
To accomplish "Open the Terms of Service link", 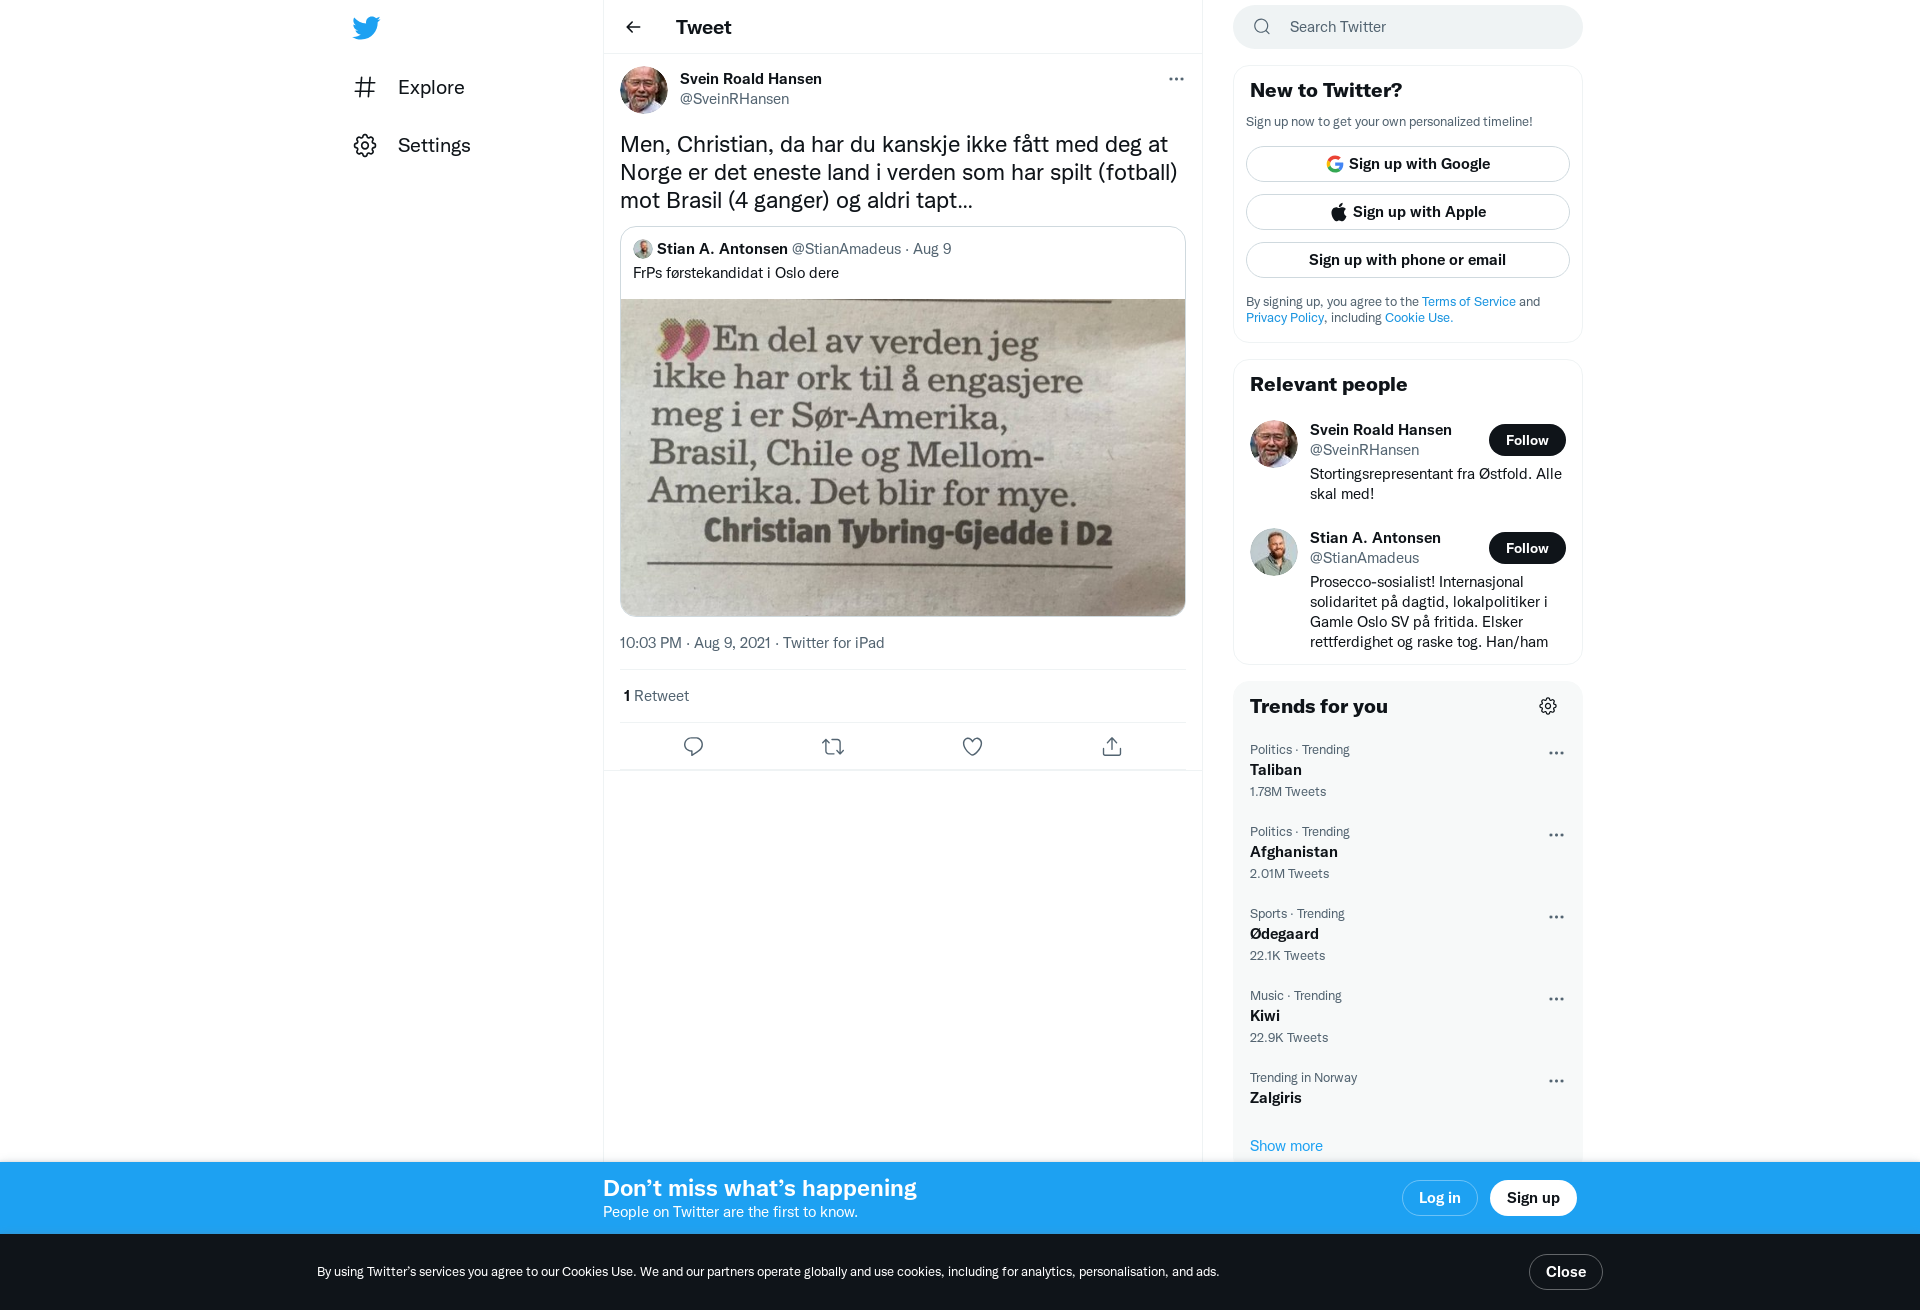I will 1469,301.
